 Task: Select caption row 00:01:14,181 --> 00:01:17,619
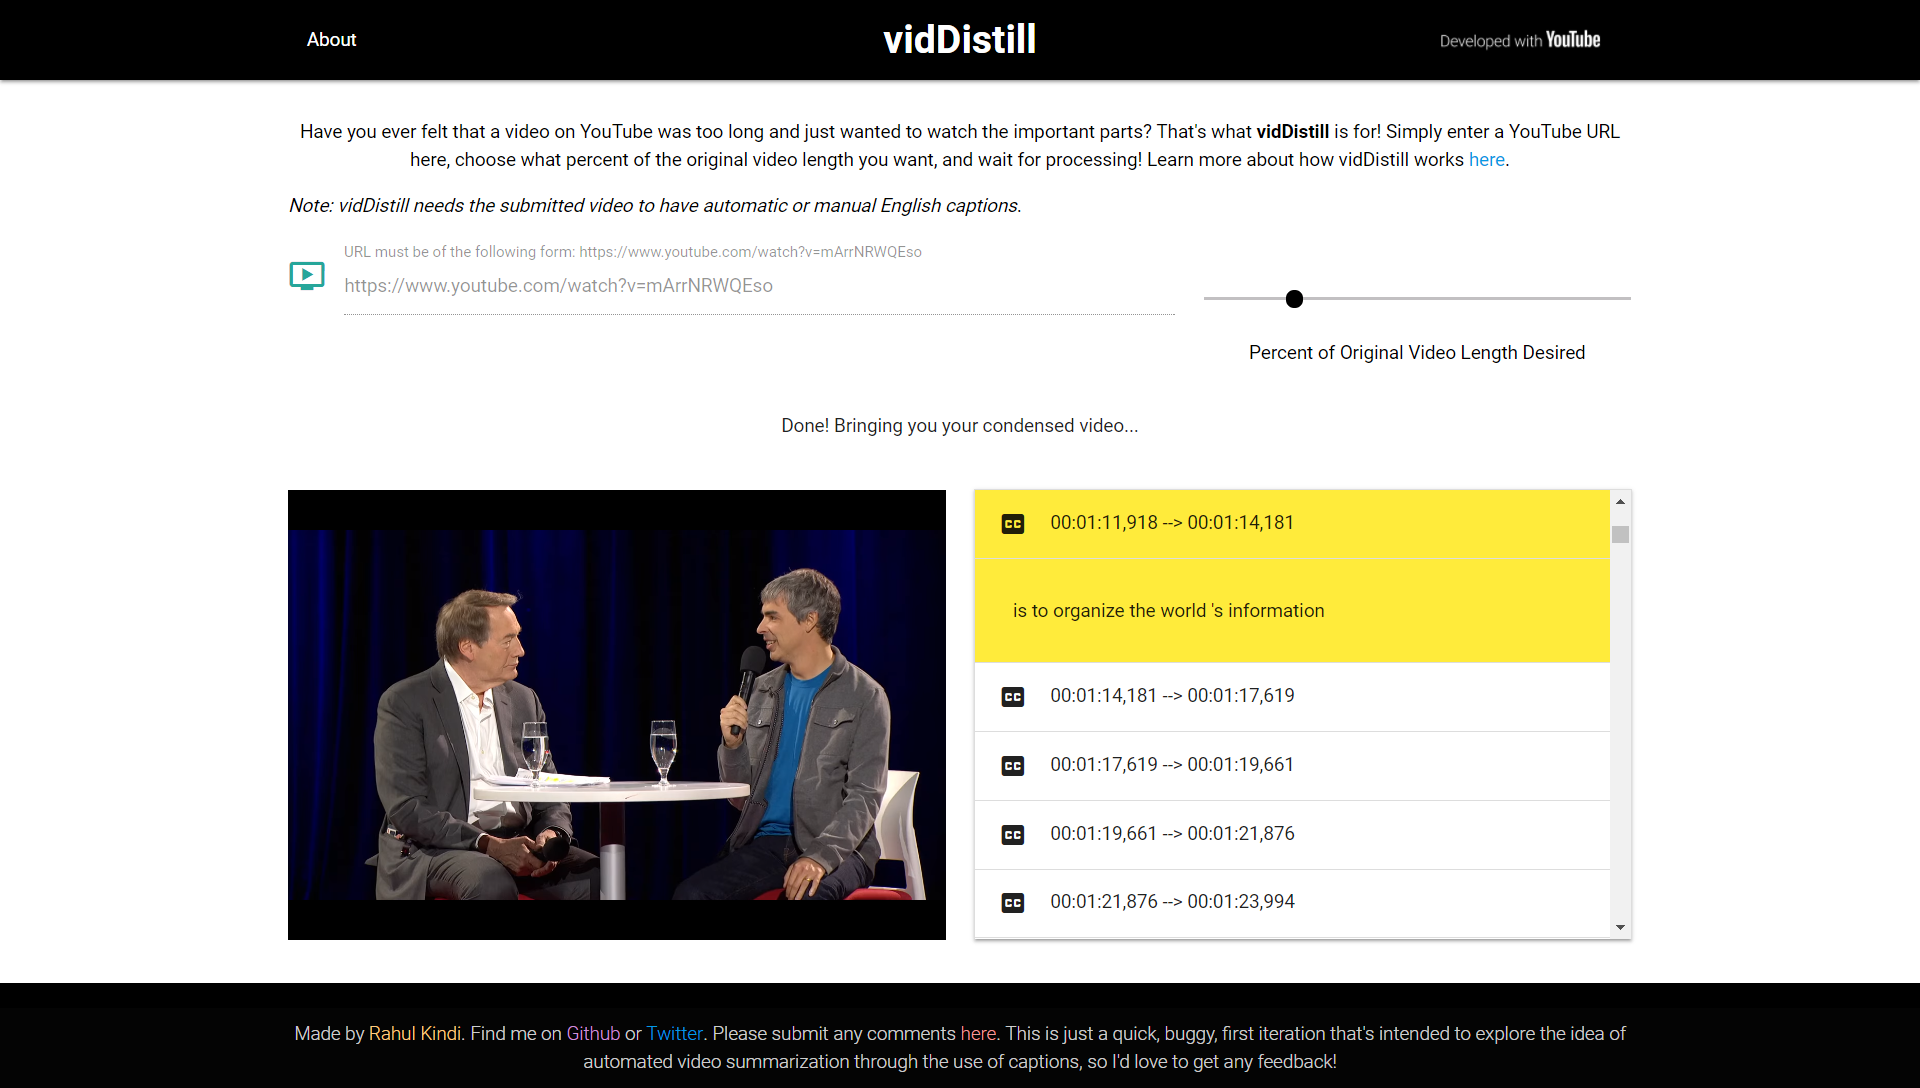coord(1290,697)
